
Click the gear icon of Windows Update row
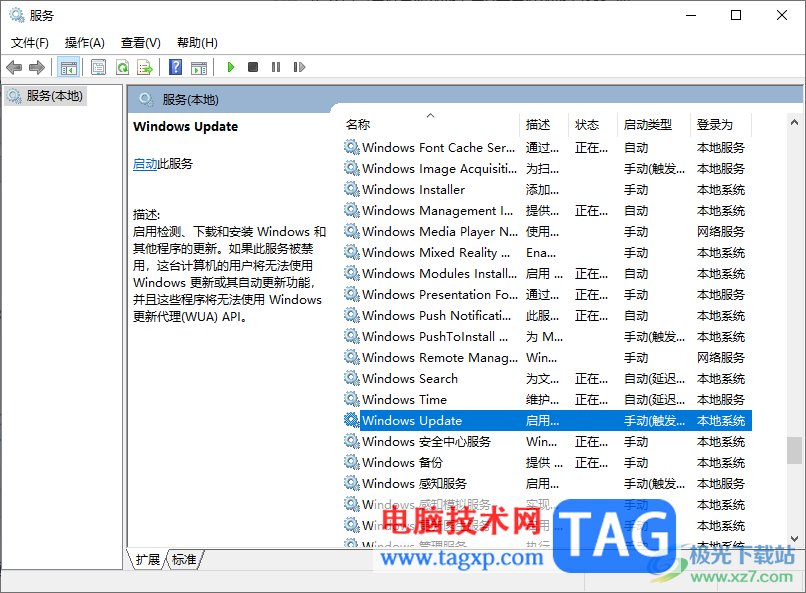(x=352, y=420)
